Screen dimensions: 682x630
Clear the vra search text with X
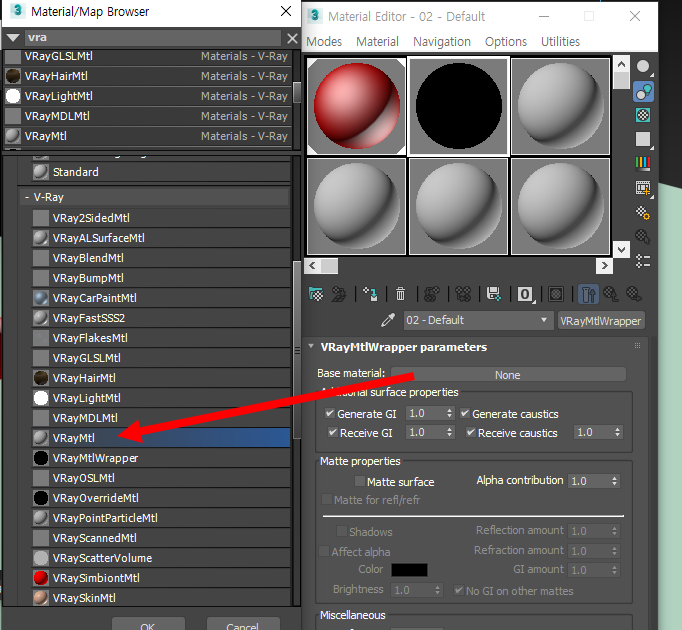[x=292, y=38]
